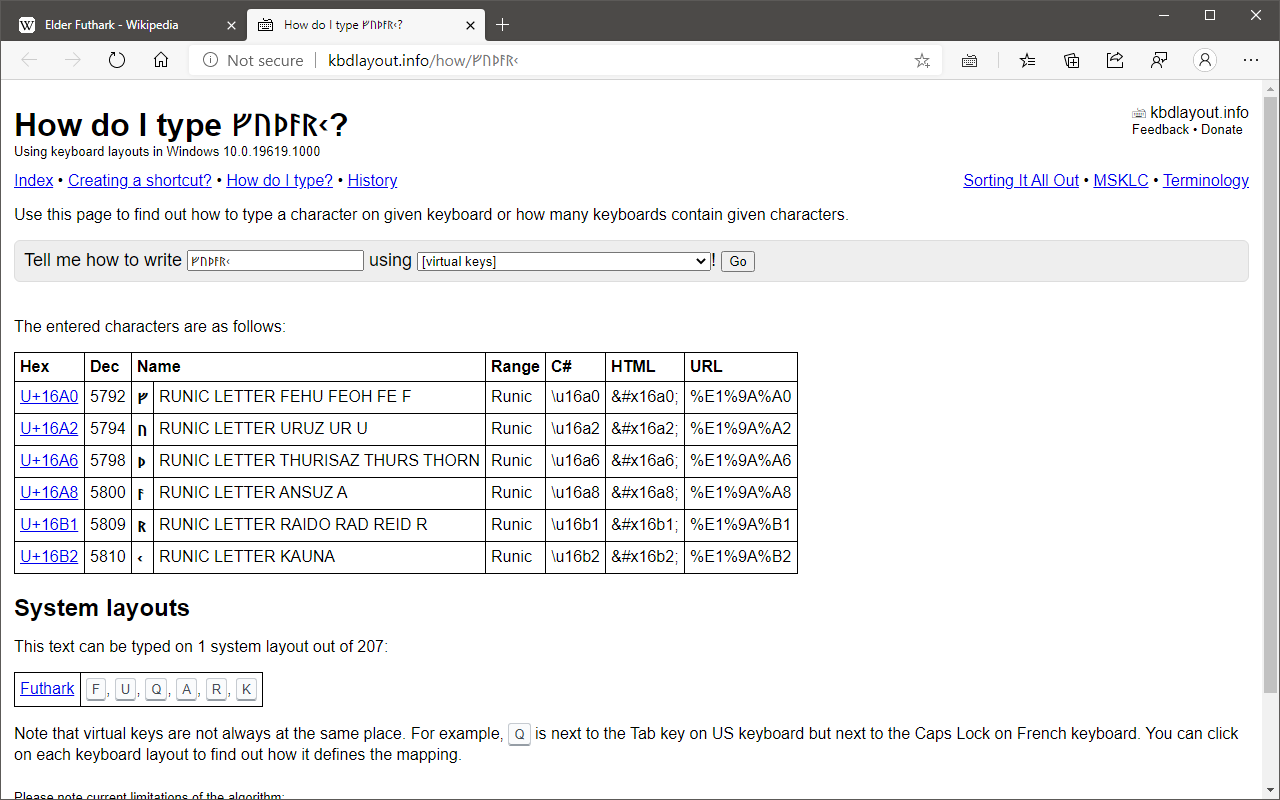Open the U+16B2 character link

point(49,556)
